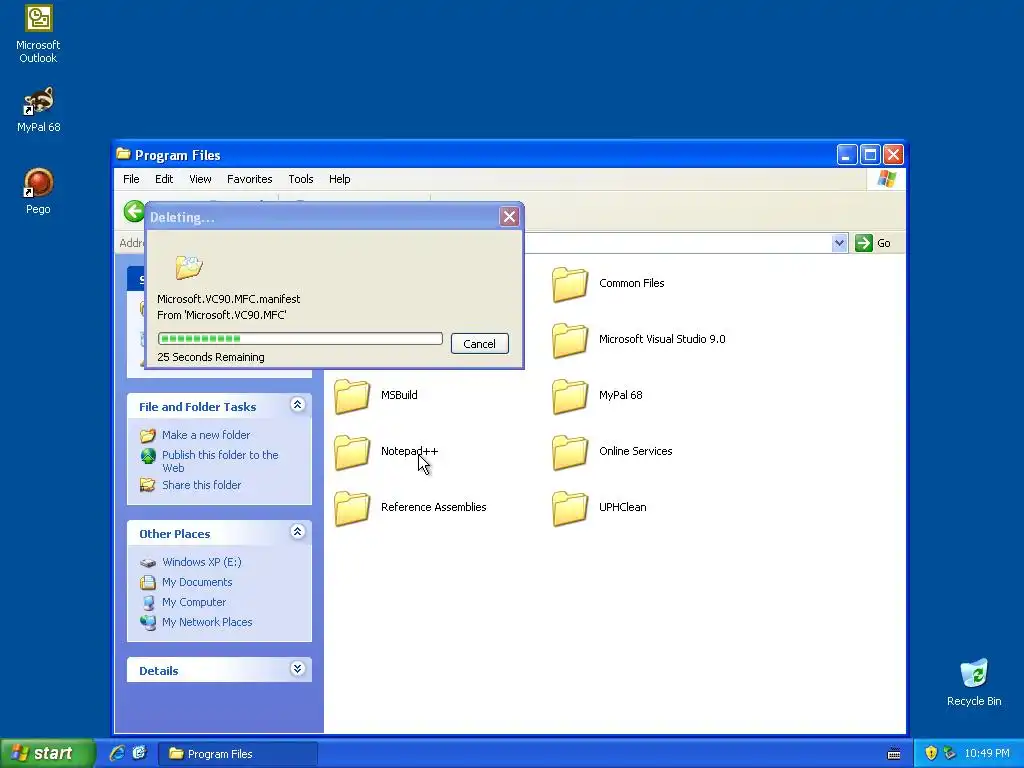Screen dimensions: 1024x768
Task: Select the MSBuild folder icon
Action: [x=351, y=396]
